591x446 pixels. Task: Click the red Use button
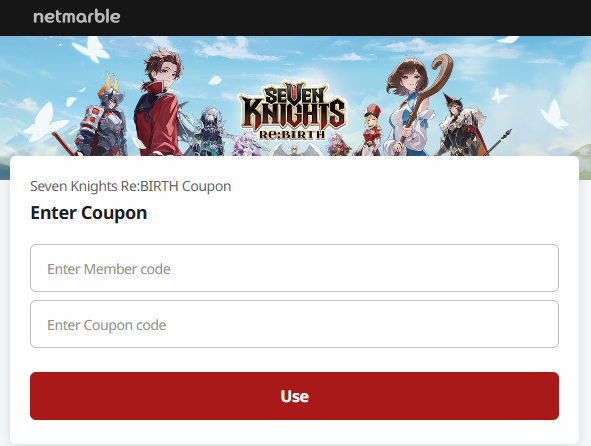click(x=294, y=396)
